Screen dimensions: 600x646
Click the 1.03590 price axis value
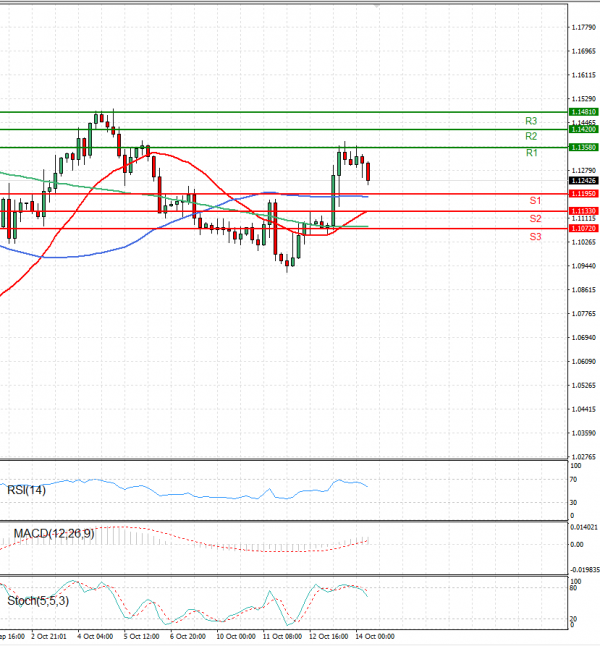click(x=584, y=433)
